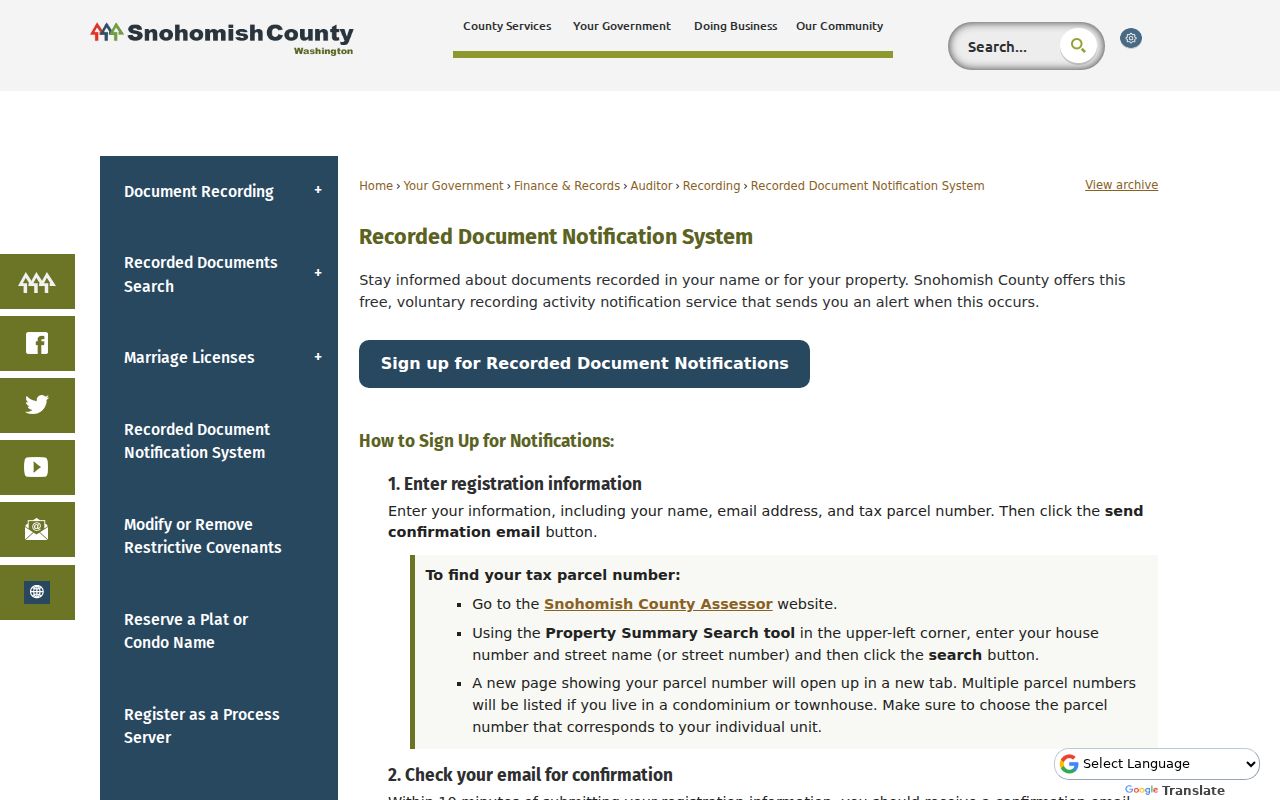Viewport: 1280px width, 800px height.
Task: Open the globe side icon
Action: tap(37, 592)
